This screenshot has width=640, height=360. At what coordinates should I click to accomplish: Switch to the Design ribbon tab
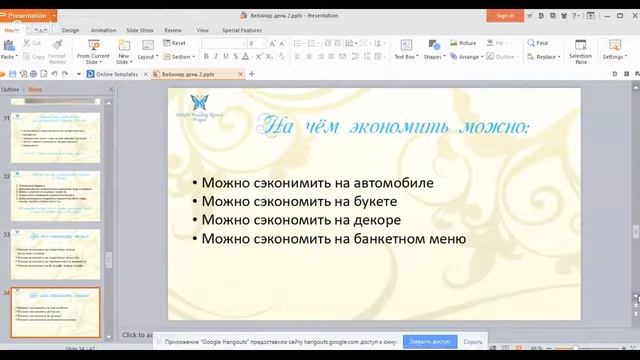(70, 30)
